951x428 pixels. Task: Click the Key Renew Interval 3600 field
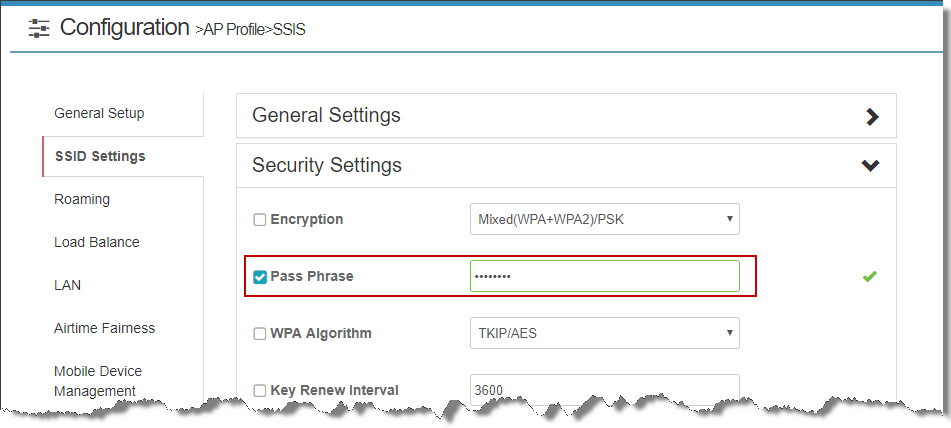coord(605,389)
